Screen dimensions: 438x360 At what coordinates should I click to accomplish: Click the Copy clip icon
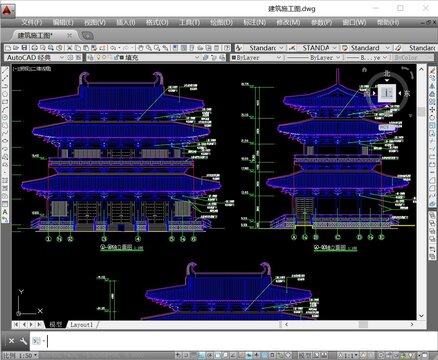pos(78,48)
